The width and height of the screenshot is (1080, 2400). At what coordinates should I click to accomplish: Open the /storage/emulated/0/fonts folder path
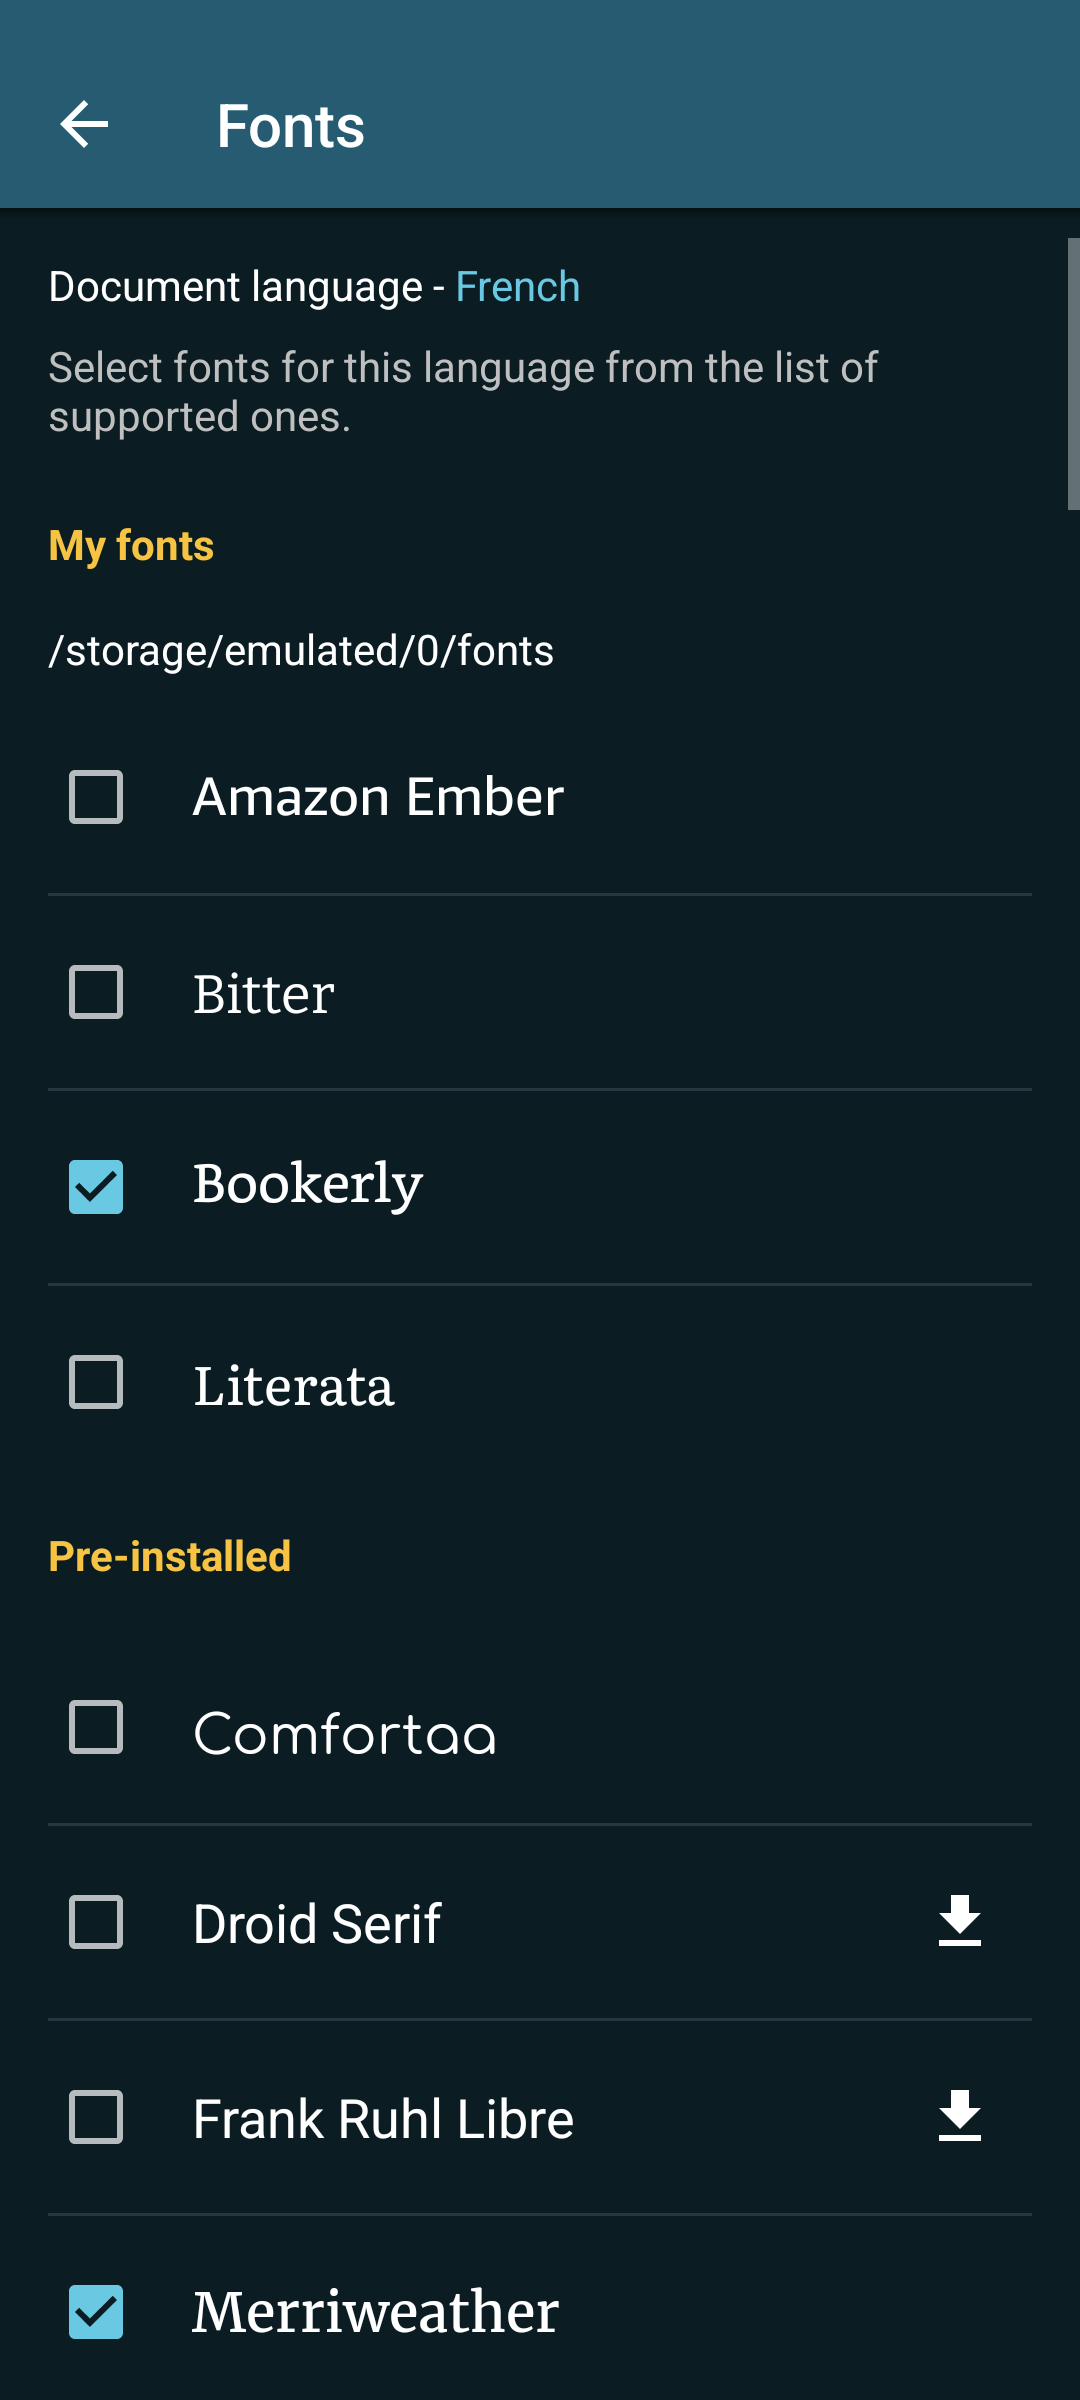pos(301,651)
